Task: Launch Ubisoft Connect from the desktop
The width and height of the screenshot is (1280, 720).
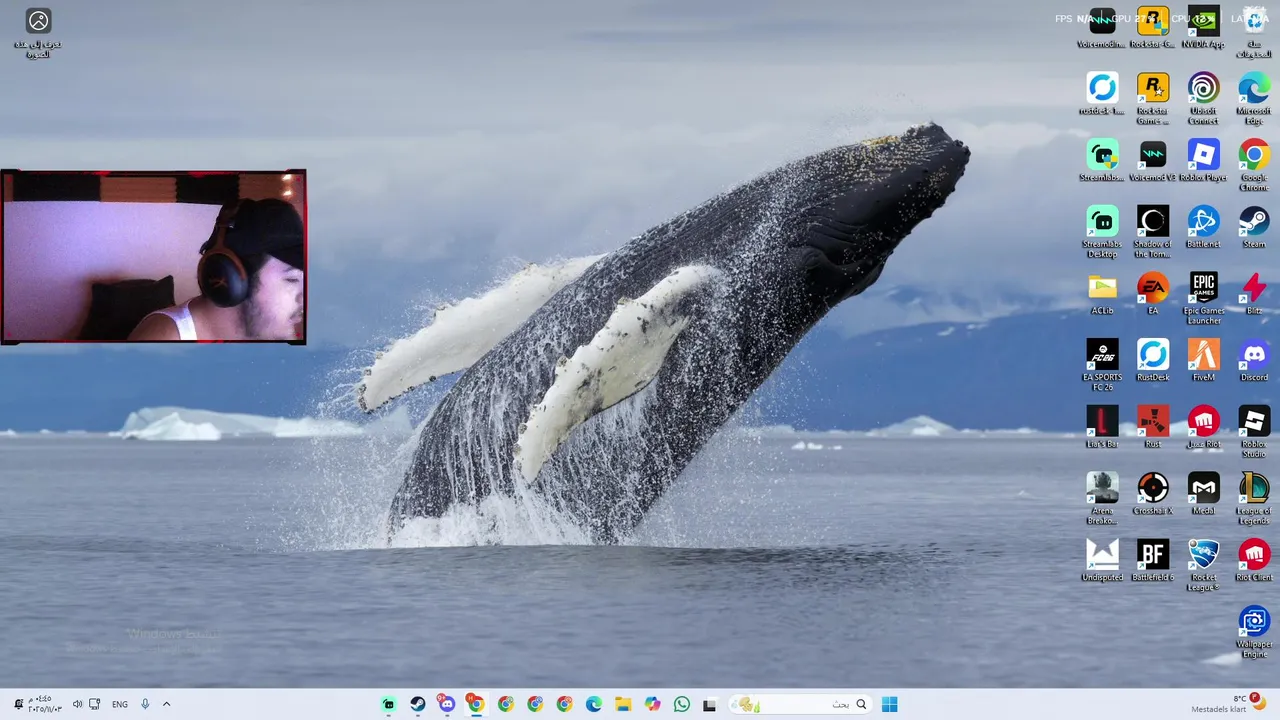Action: (x=1203, y=99)
